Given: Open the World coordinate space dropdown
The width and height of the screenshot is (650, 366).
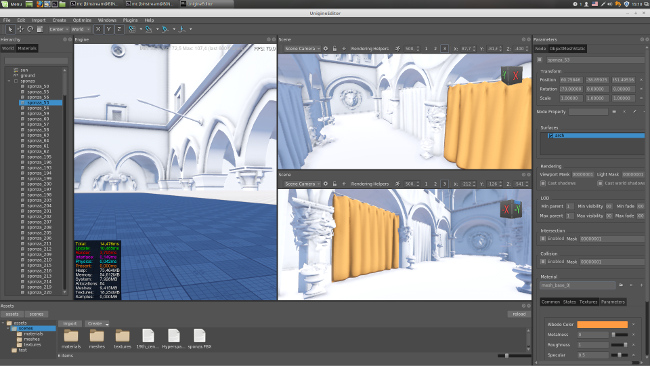Looking at the screenshot, I should pos(80,29).
